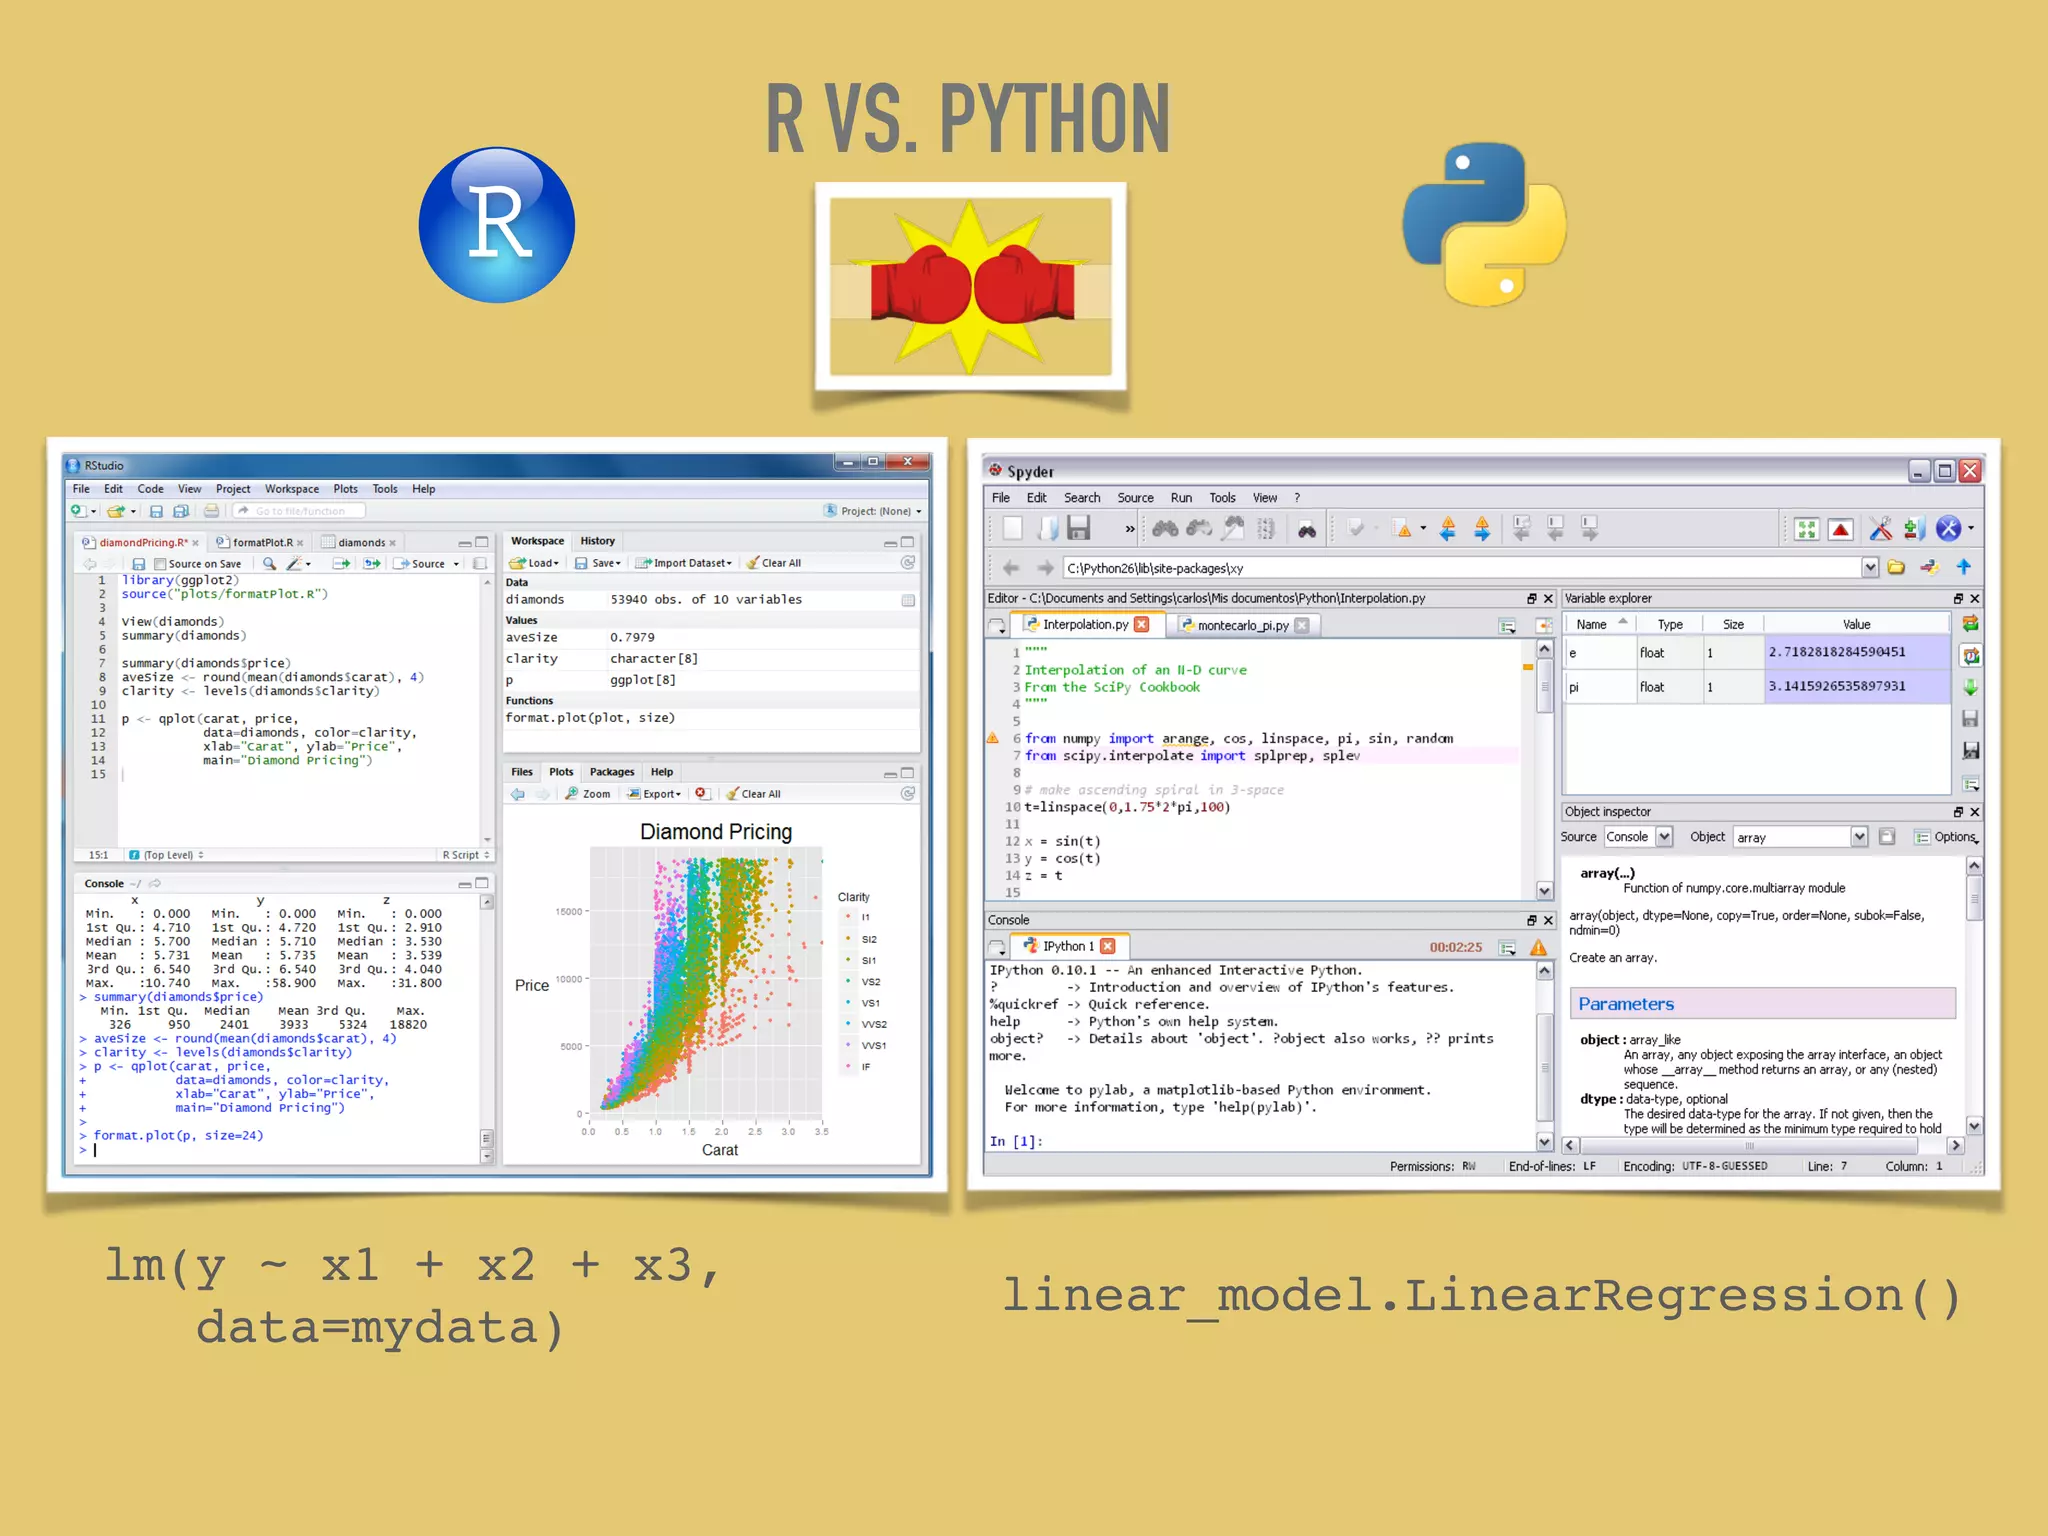The image size is (2048, 1536).
Task: Switch to the History tab in RStudio
Action: coord(598,541)
